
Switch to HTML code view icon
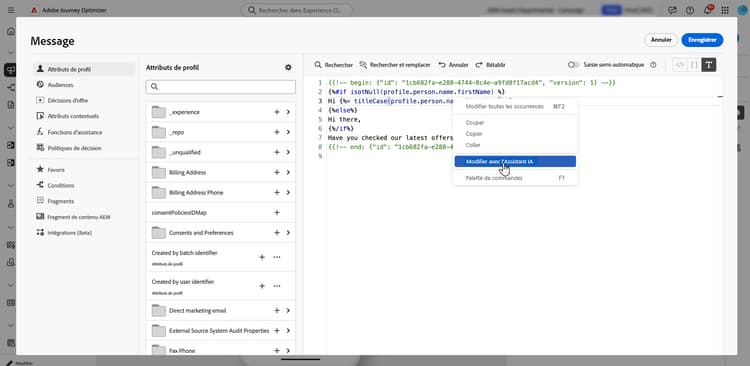point(679,65)
